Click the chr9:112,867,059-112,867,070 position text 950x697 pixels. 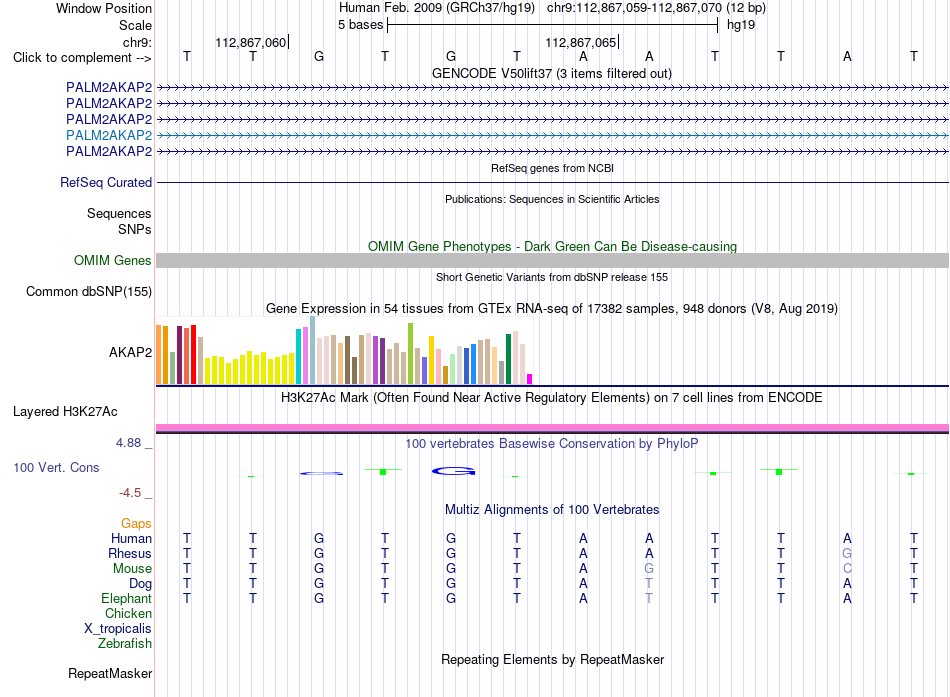pos(634,8)
